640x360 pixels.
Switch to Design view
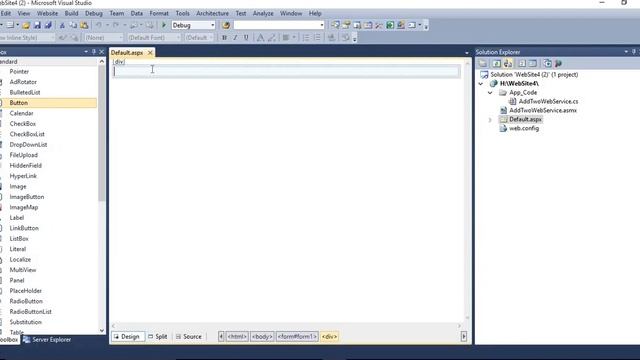pyautogui.click(x=127, y=337)
